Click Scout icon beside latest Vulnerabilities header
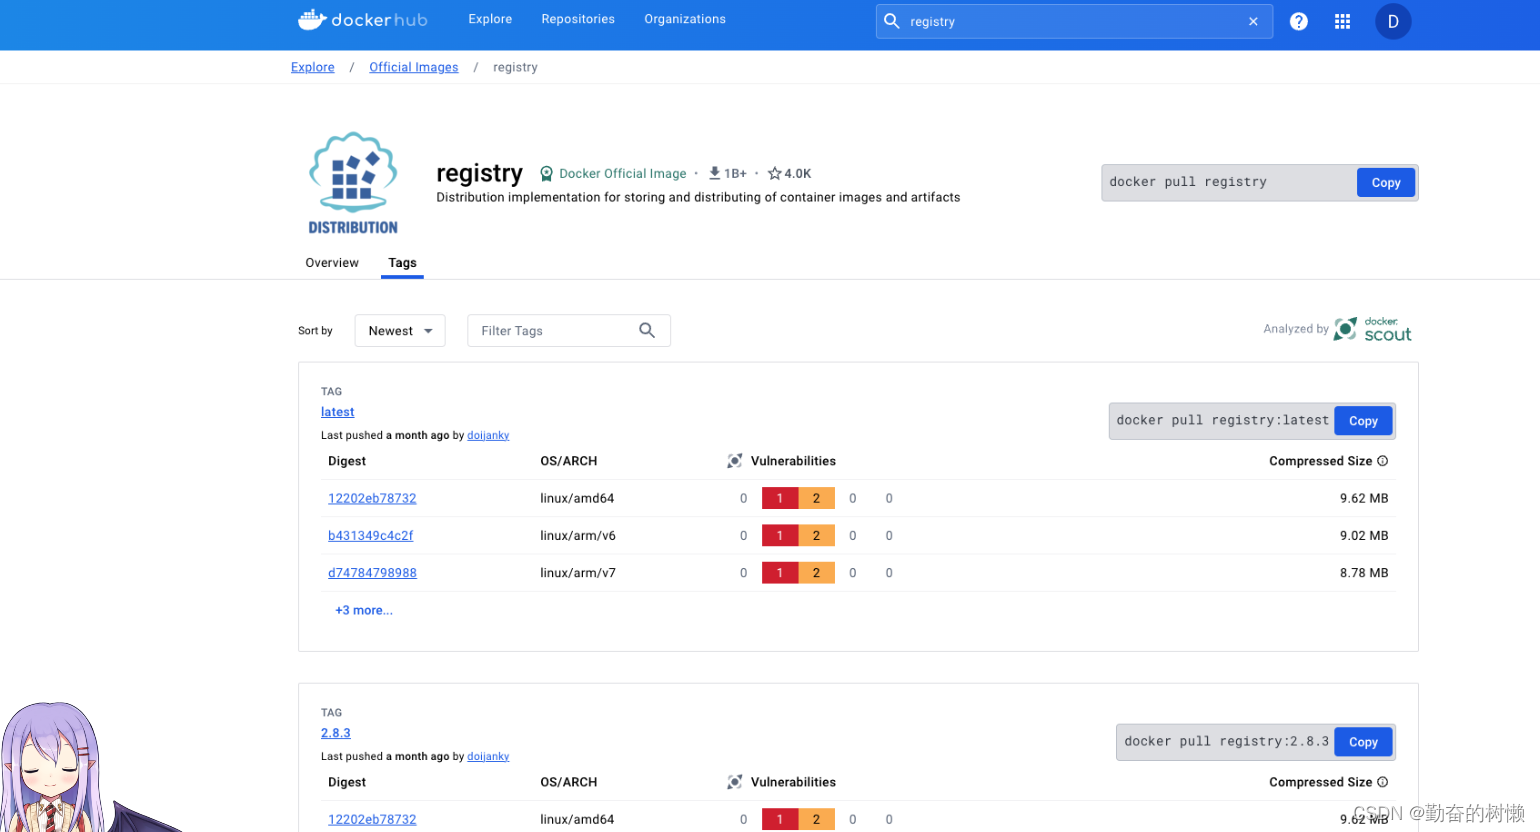Screen dimensions: 1540x832 [x=735, y=461]
